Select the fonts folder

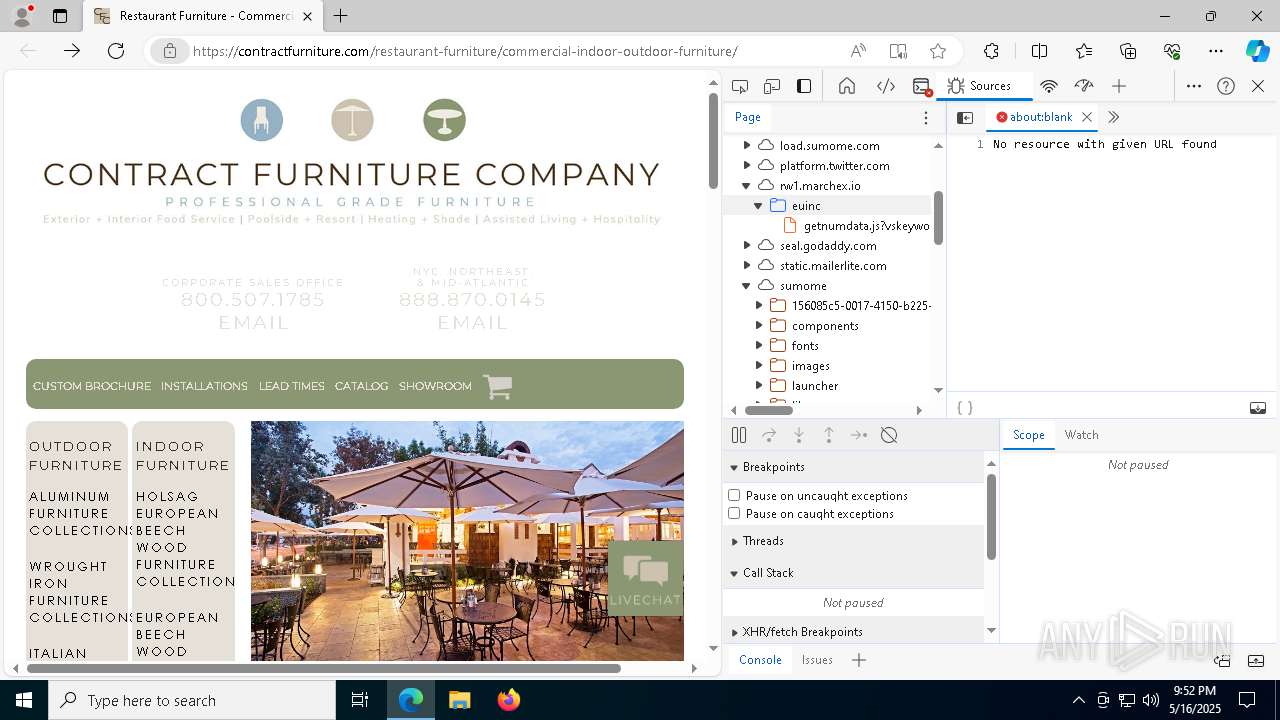[805, 345]
